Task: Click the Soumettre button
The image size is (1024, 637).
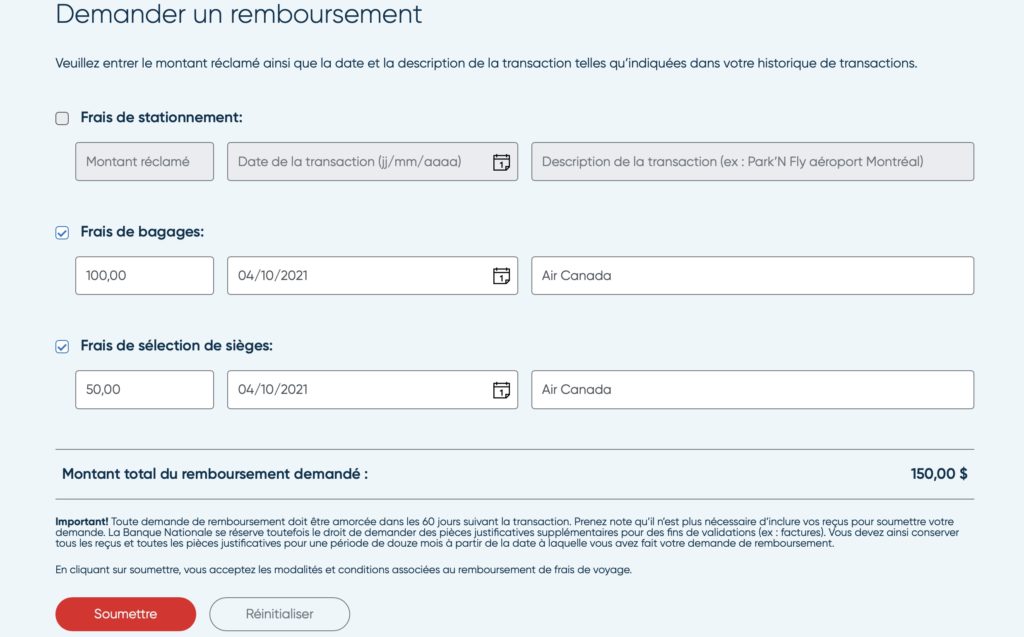Action: pos(125,614)
